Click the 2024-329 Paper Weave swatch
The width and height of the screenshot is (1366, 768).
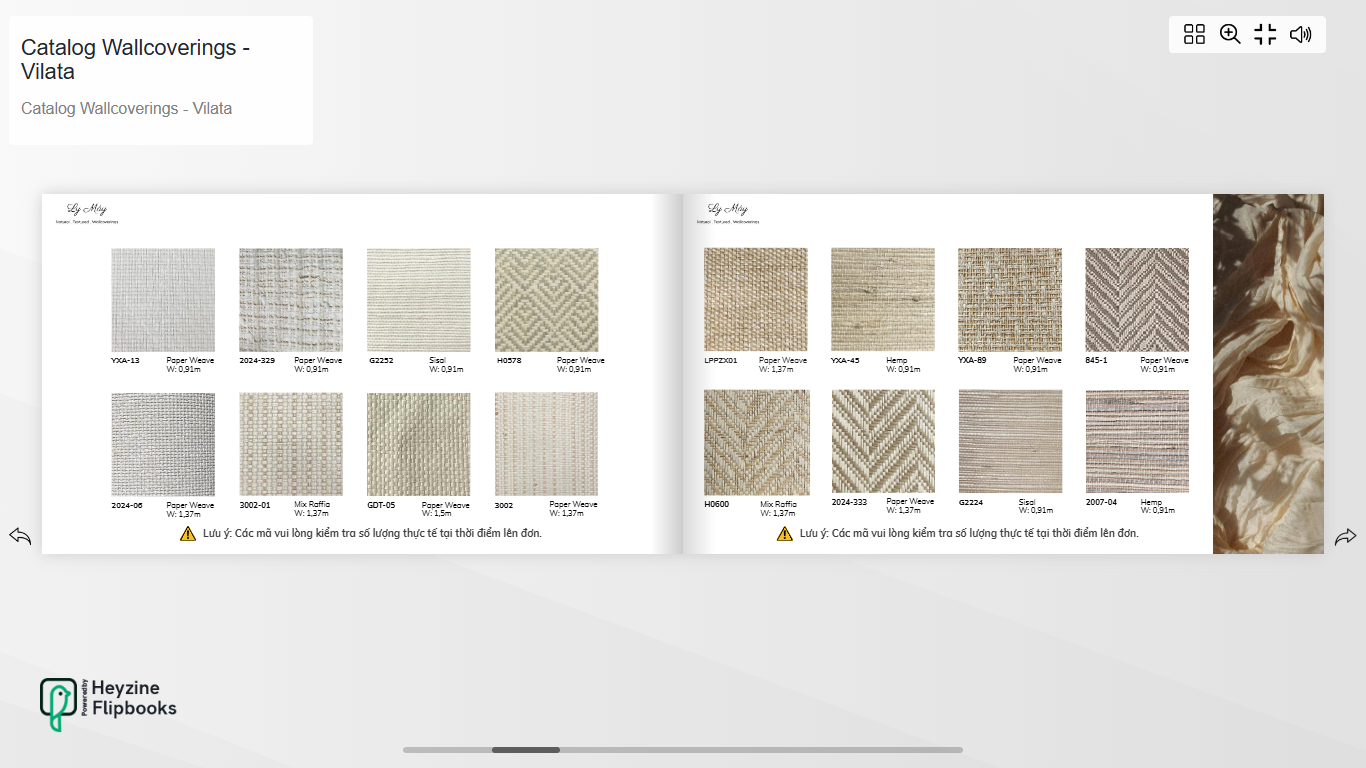[x=291, y=300]
